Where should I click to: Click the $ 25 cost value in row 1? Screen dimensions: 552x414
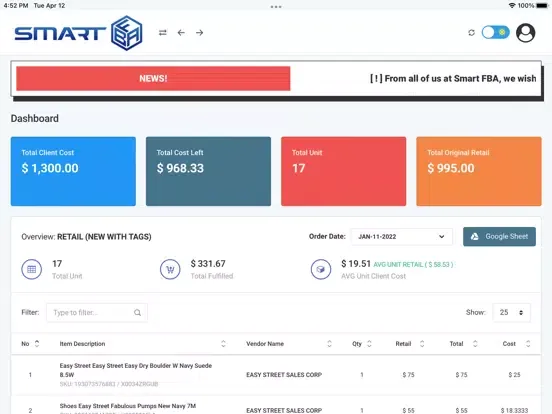click(514, 375)
